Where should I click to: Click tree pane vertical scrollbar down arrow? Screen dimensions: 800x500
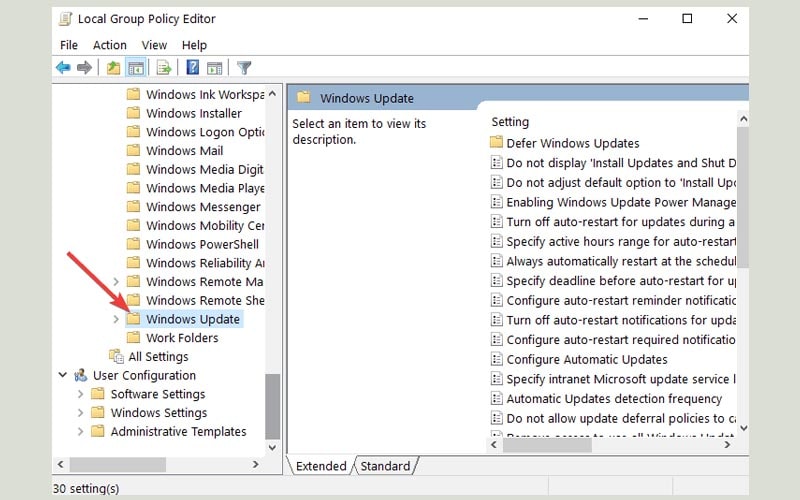click(x=272, y=447)
